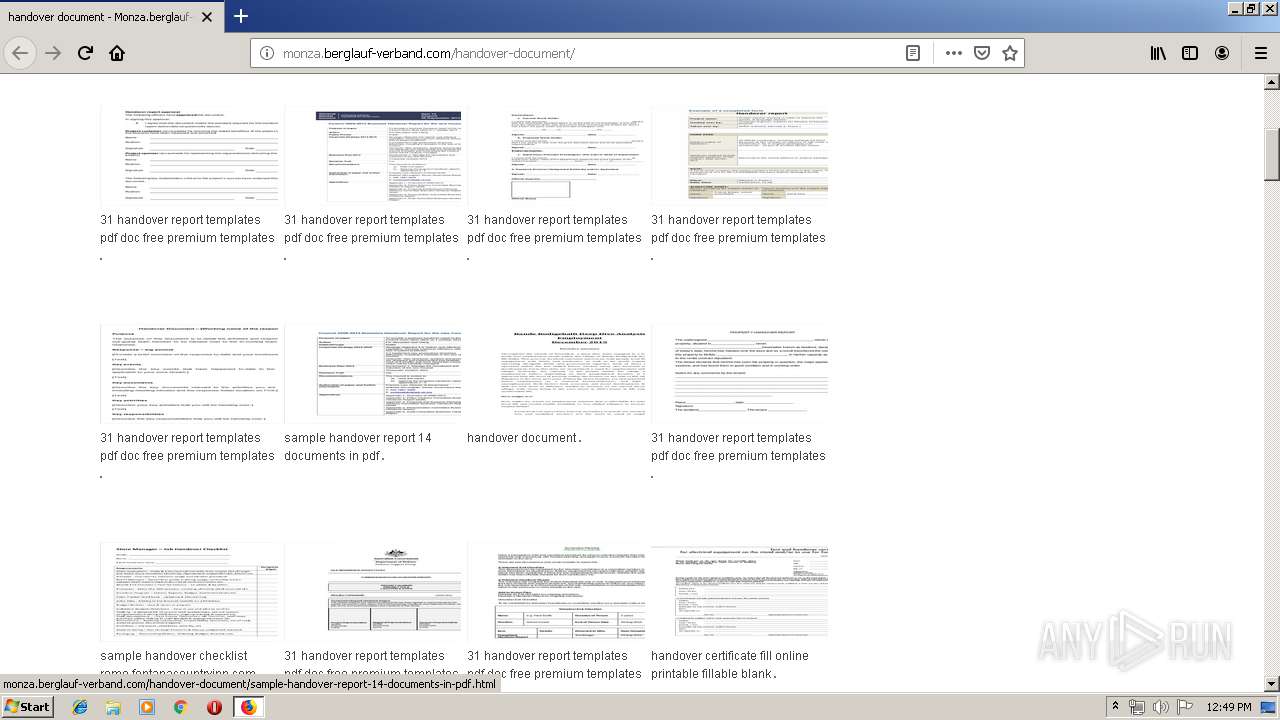Open the second top-row template thumbnail
The width and height of the screenshot is (1280, 720).
372,156
